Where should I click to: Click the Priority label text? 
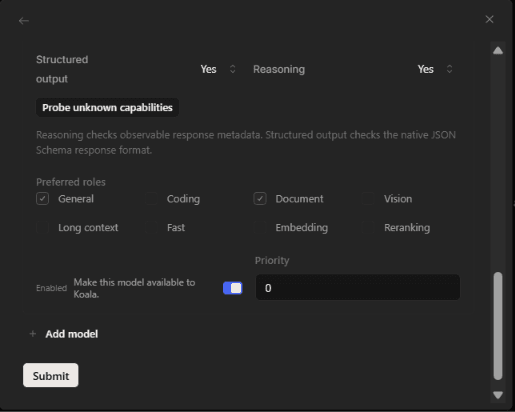click(x=272, y=260)
